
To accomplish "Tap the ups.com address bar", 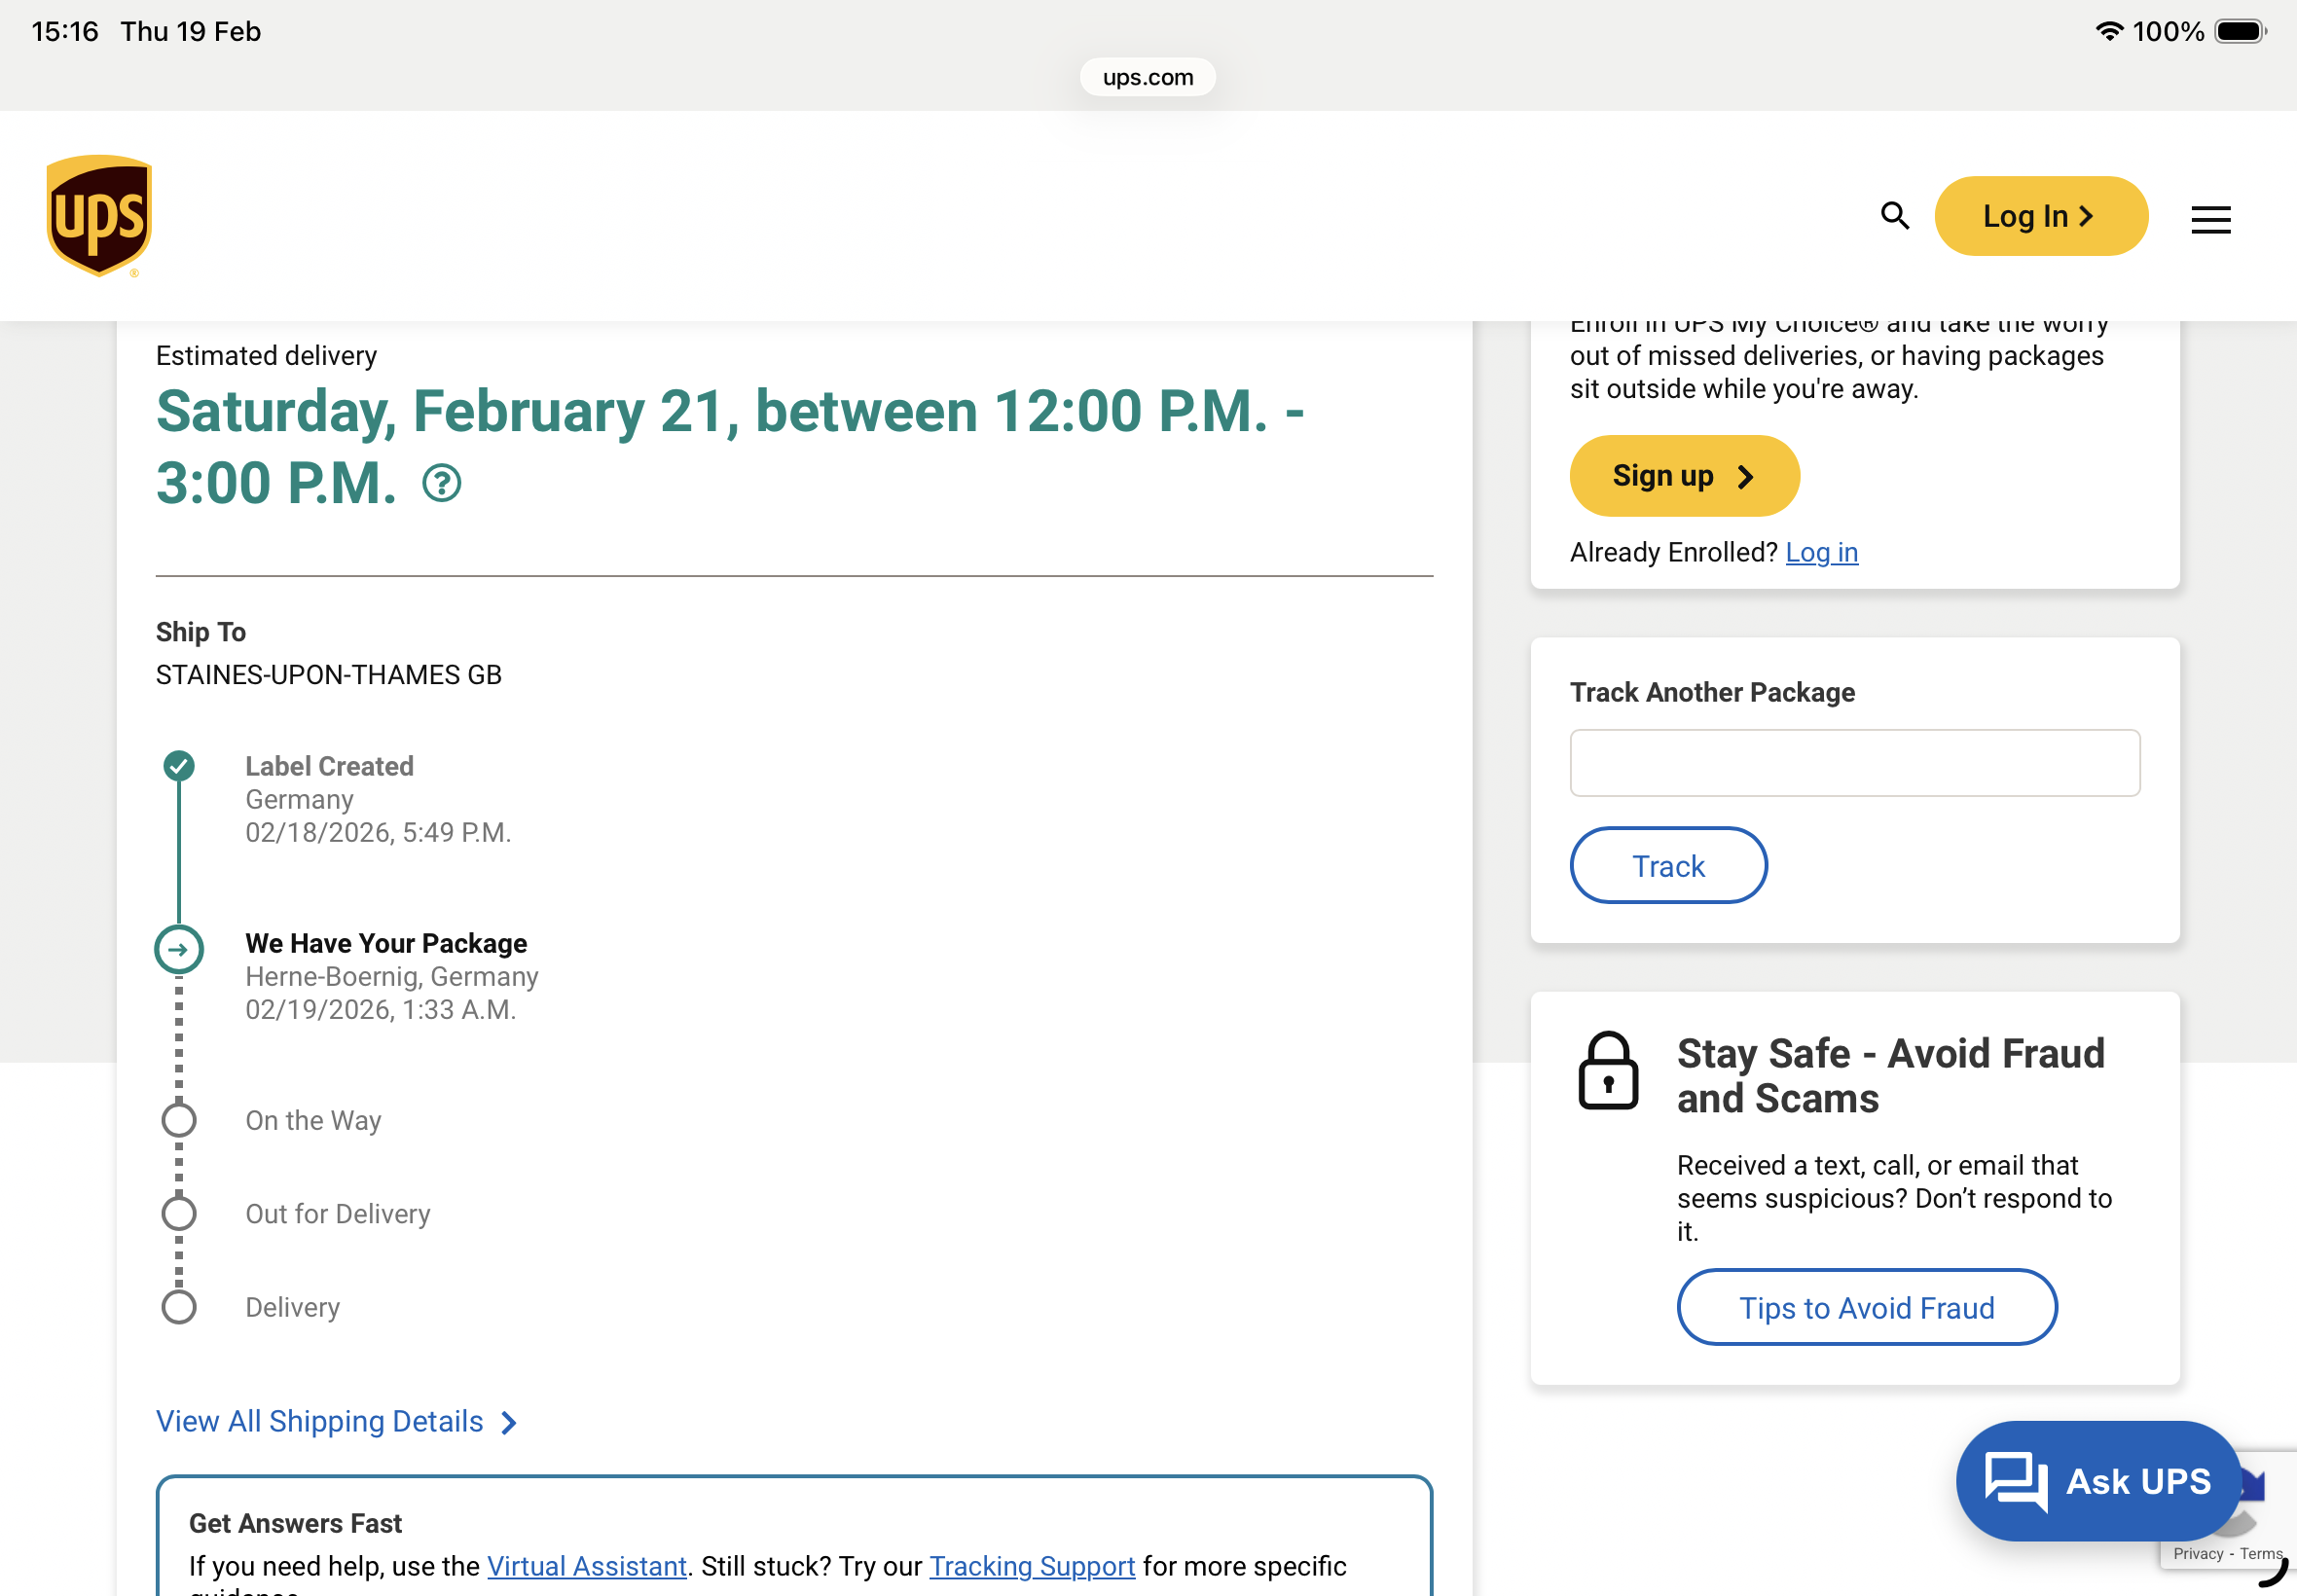I will tap(1147, 77).
